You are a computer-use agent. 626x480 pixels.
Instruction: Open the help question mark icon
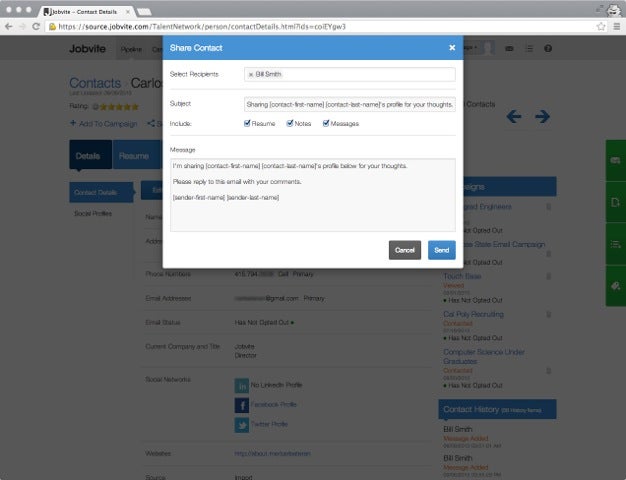[548, 48]
